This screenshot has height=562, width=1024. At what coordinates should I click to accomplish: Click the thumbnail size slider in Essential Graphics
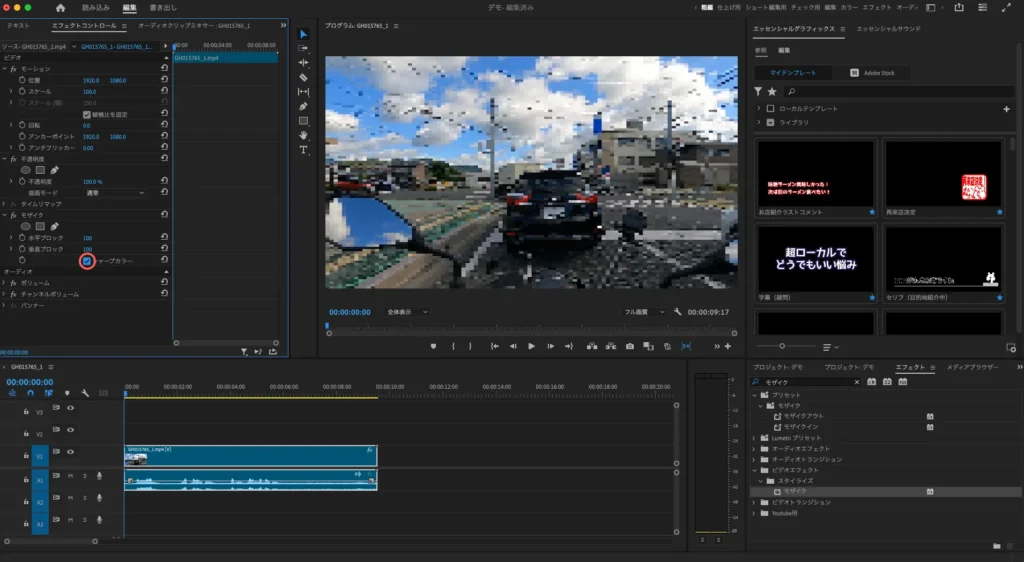783,346
